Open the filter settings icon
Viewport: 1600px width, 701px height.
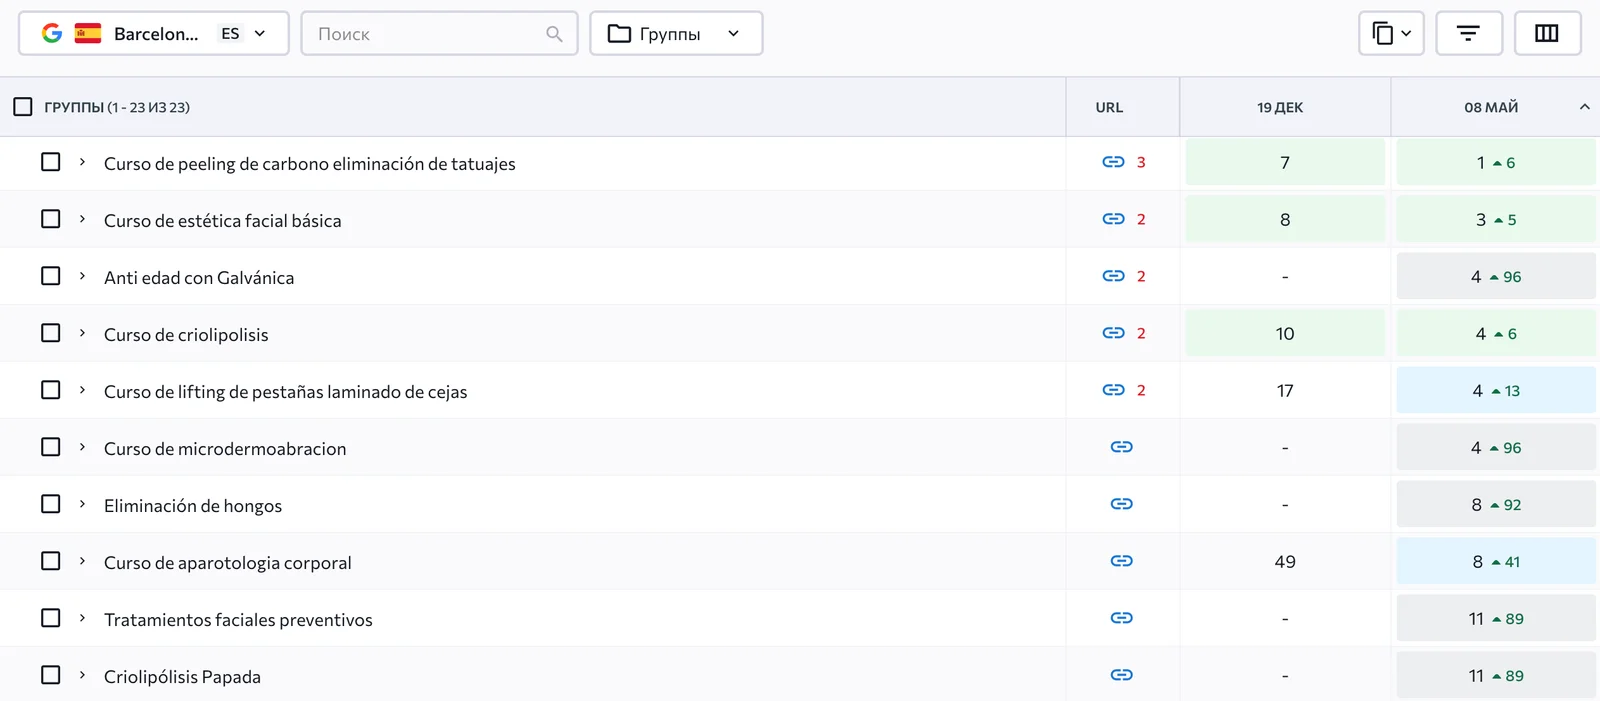pos(1468,34)
